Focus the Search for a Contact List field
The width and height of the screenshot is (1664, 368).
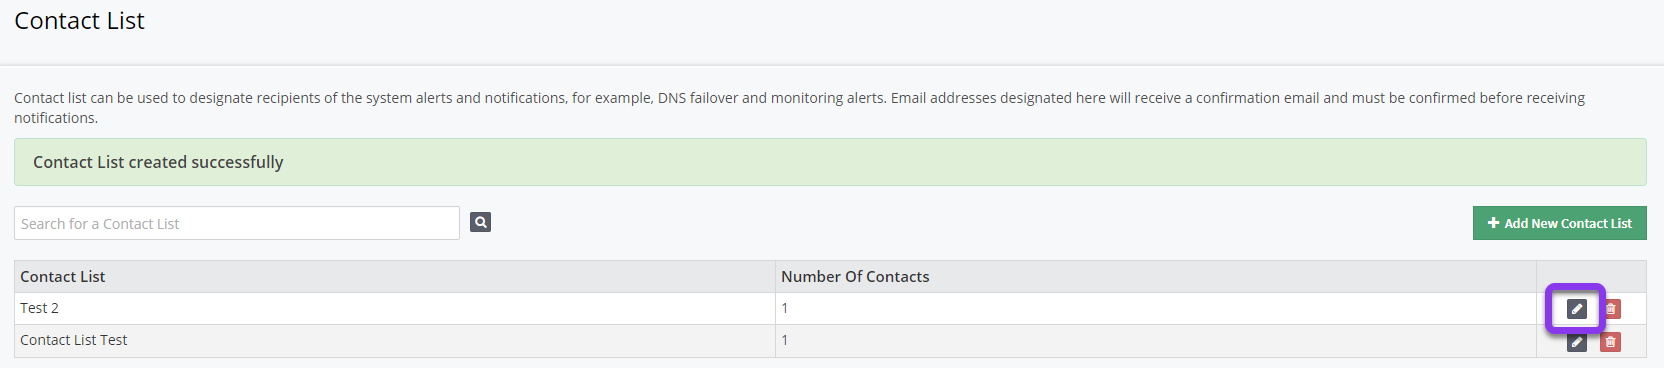tap(237, 223)
